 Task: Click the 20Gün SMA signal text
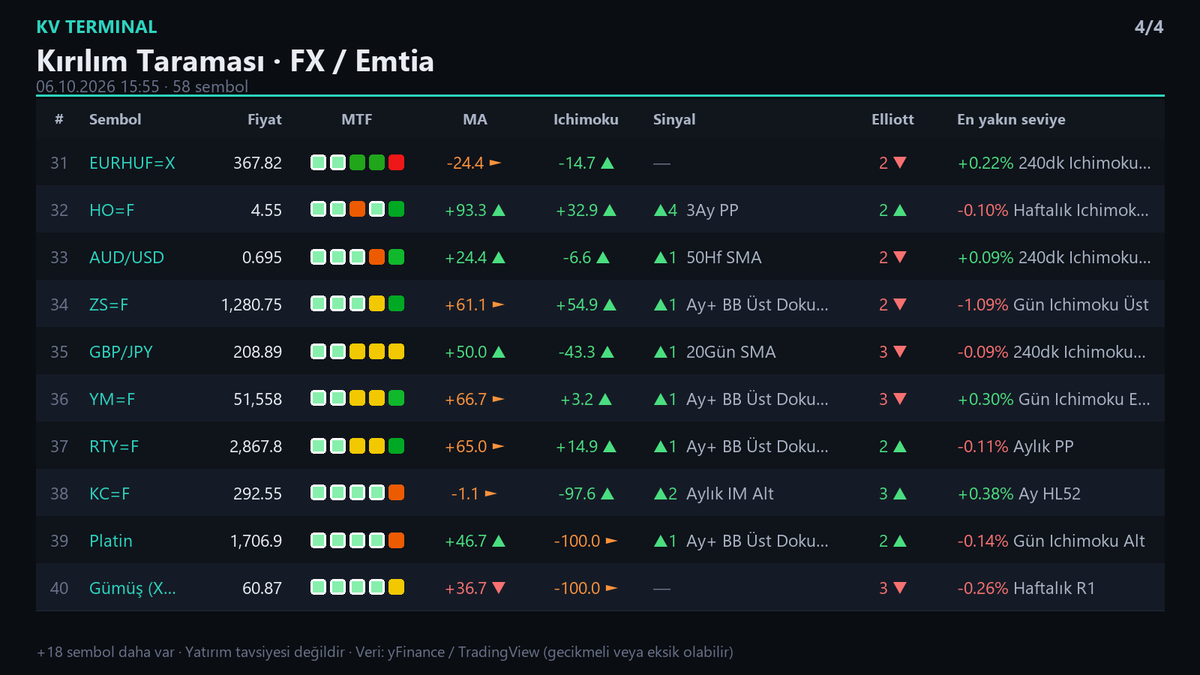point(731,352)
